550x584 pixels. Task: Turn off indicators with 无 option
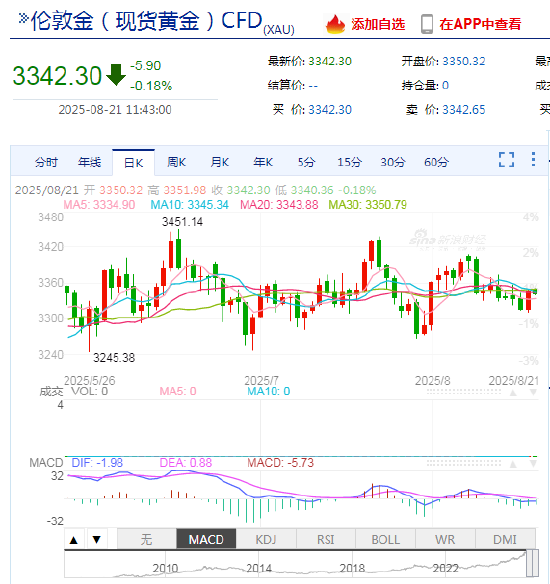(x=146, y=539)
